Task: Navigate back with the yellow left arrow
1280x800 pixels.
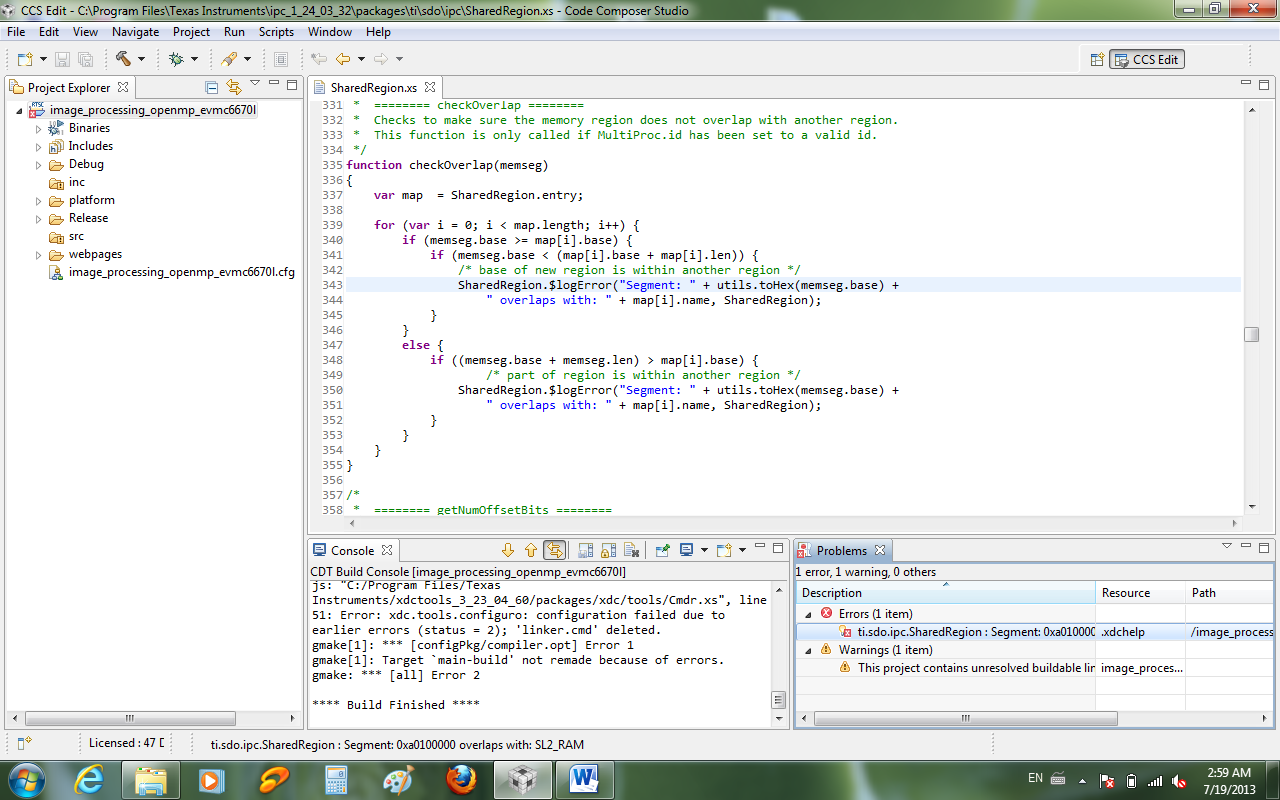Action: tap(343, 60)
